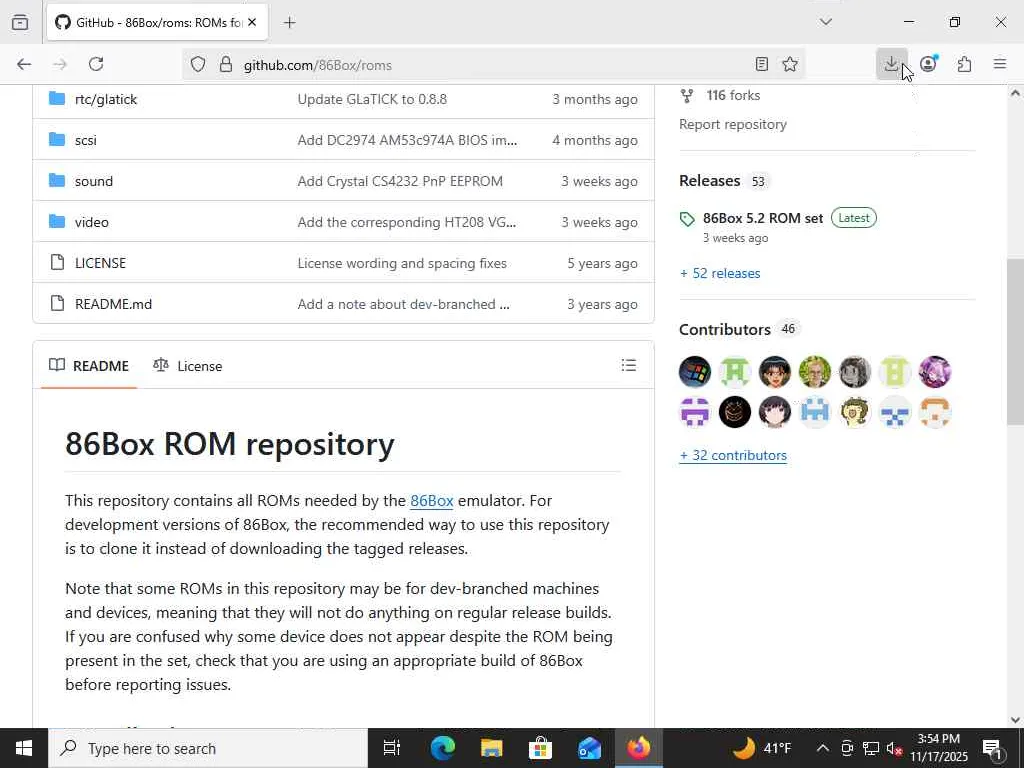The image size is (1024, 768).
Task: Open the extensions puzzle icon
Action: [964, 64]
